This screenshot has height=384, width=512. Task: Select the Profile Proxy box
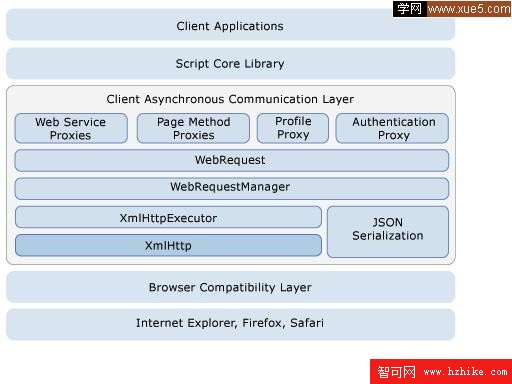pos(293,128)
